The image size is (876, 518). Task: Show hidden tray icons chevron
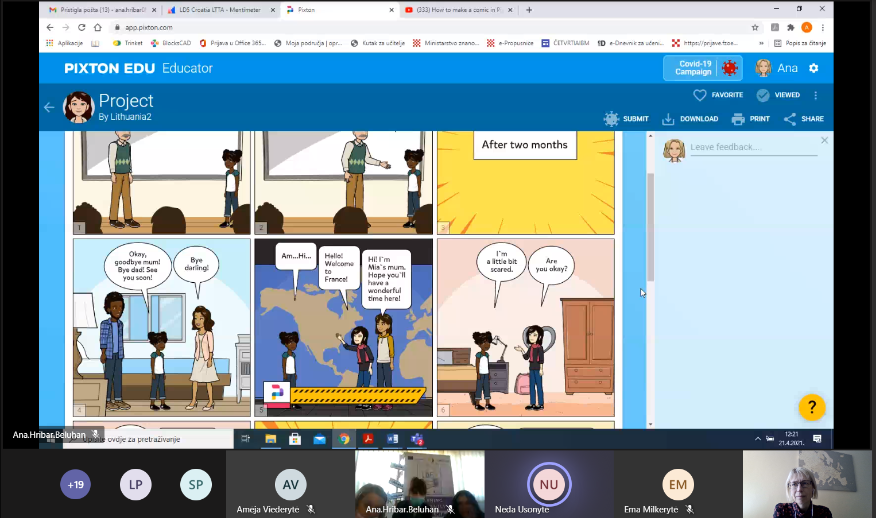pos(758,439)
